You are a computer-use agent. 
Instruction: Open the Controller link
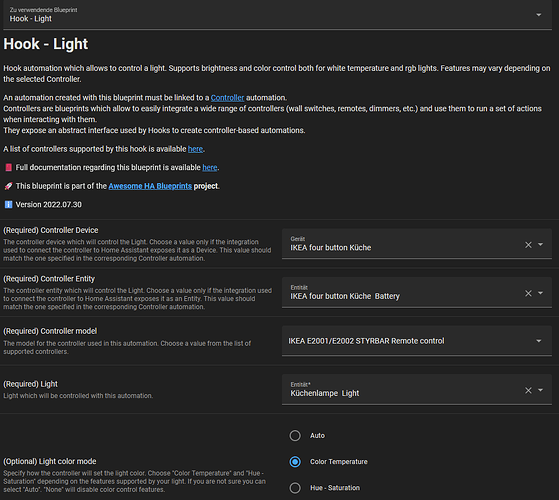(227, 98)
